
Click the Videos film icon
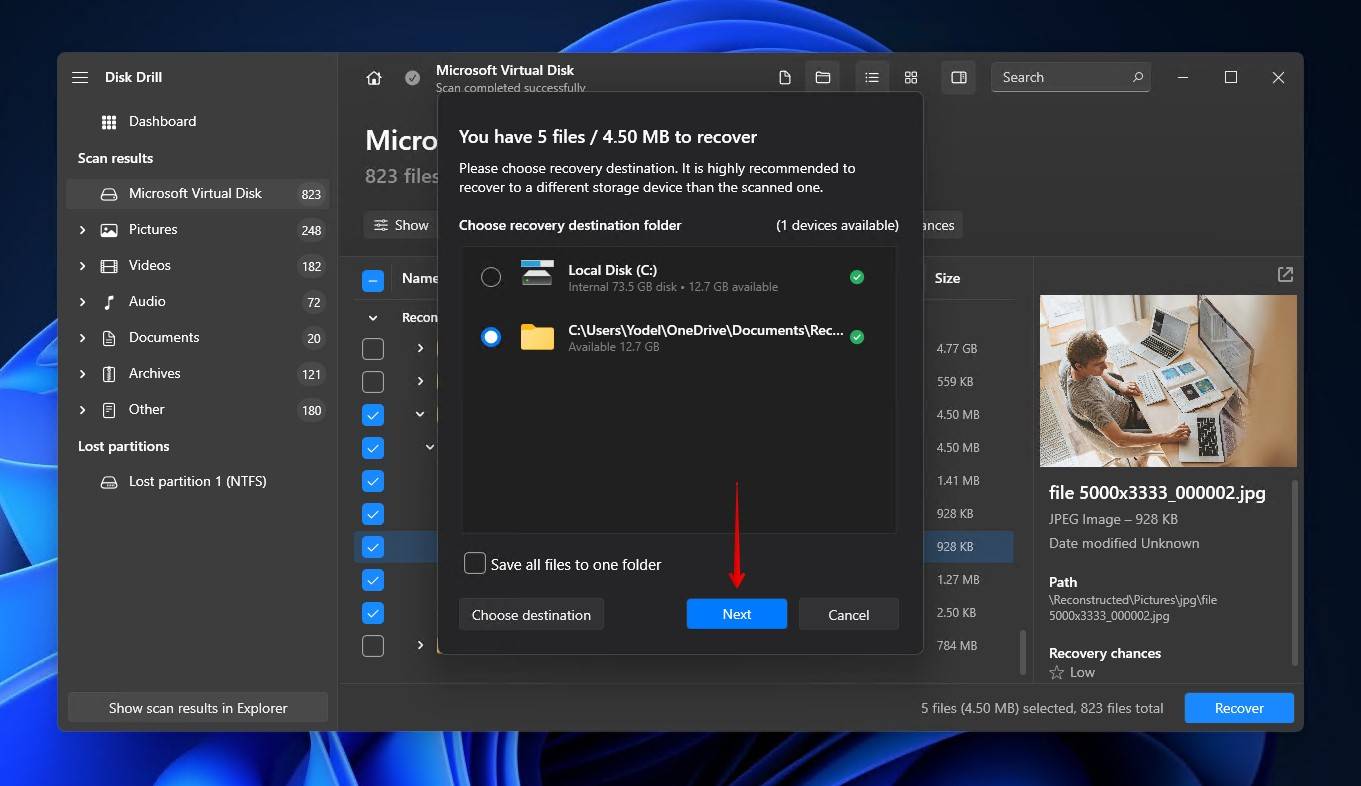click(x=109, y=266)
